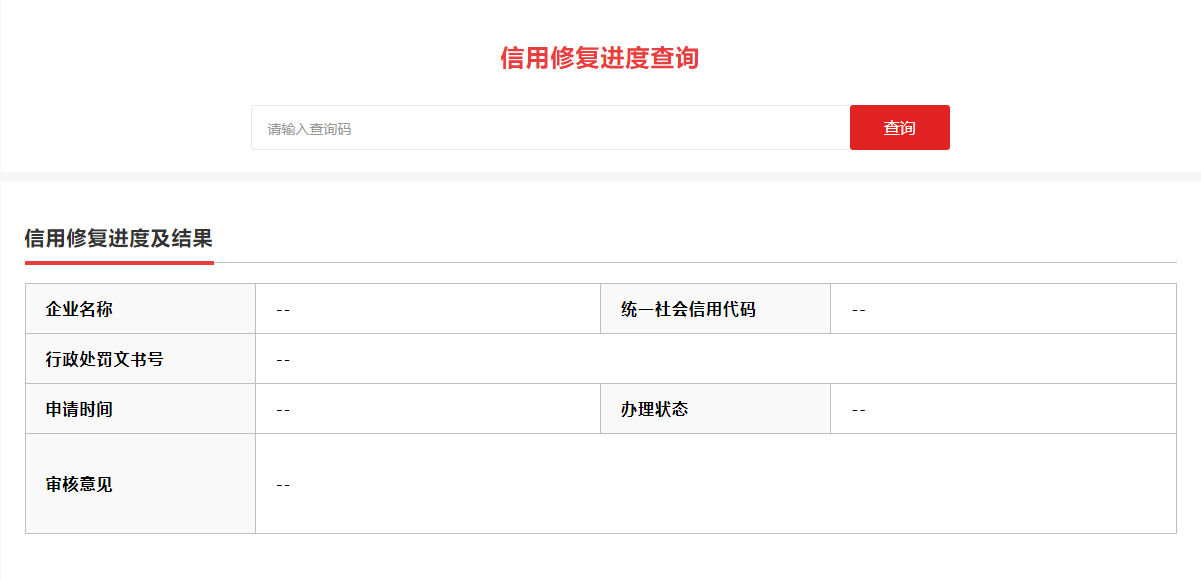This screenshot has height=581, width=1201.
Task: Click the 行政处罚文书号 label cell
Action: 140,359
